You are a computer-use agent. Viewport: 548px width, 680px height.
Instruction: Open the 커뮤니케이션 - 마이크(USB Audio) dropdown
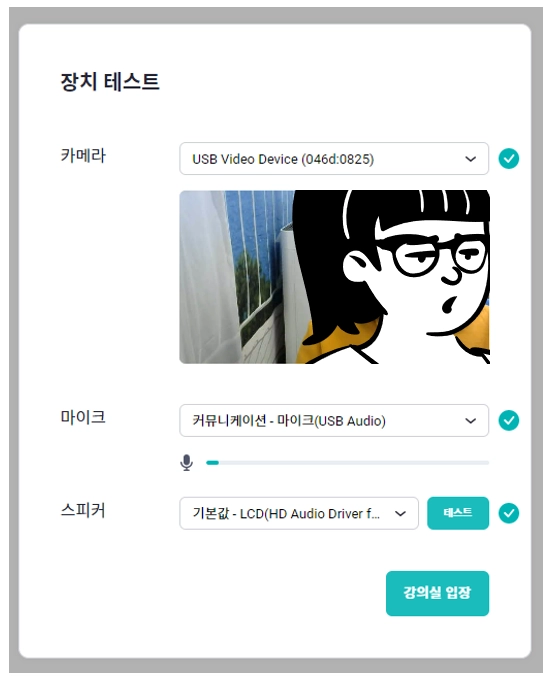(x=334, y=421)
